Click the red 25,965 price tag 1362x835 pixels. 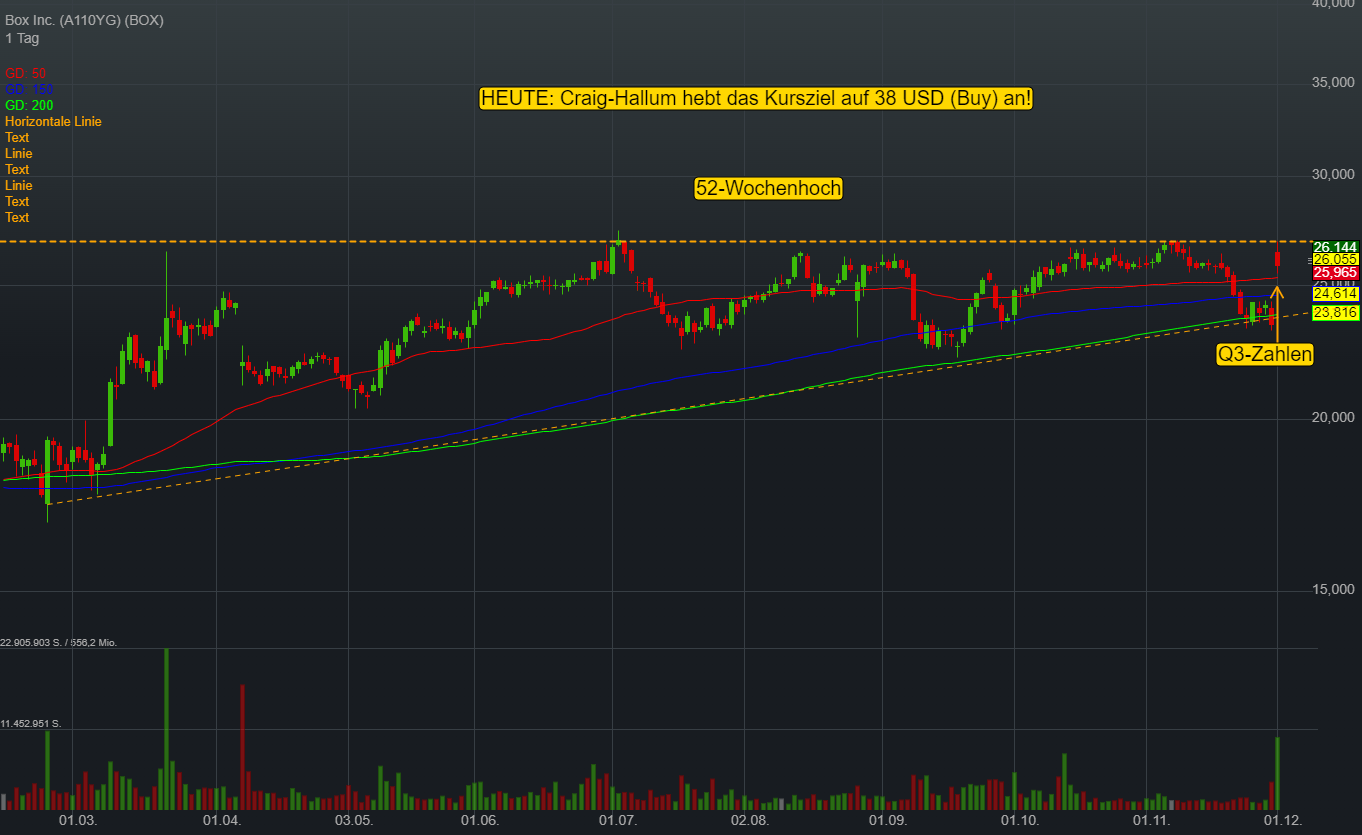(x=1335, y=272)
